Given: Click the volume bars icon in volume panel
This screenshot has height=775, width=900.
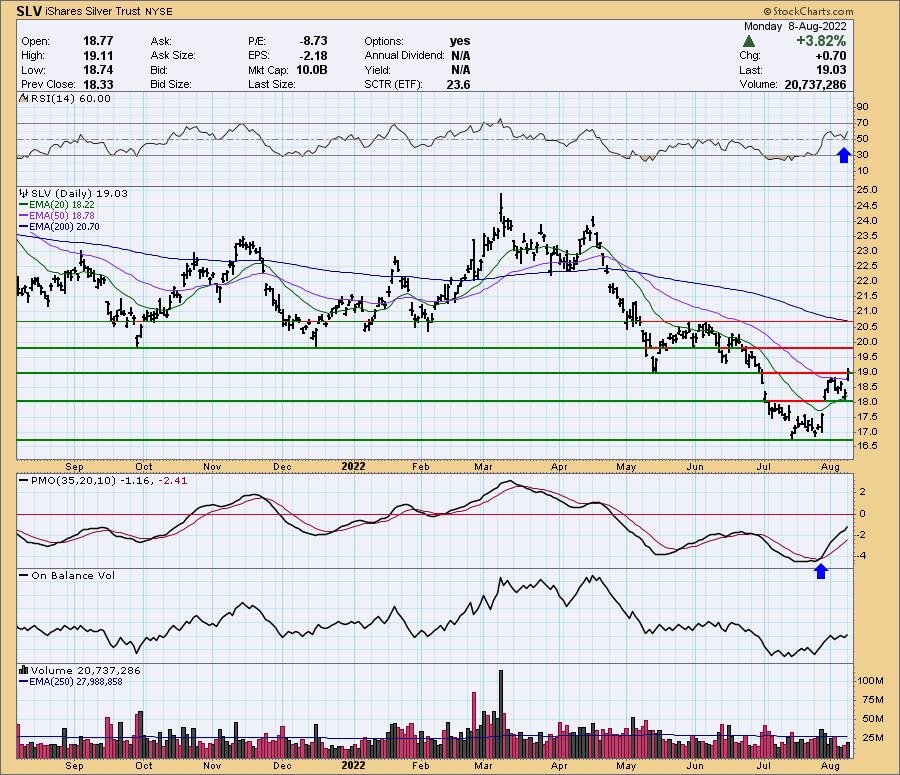Looking at the screenshot, I should (x=24, y=670).
